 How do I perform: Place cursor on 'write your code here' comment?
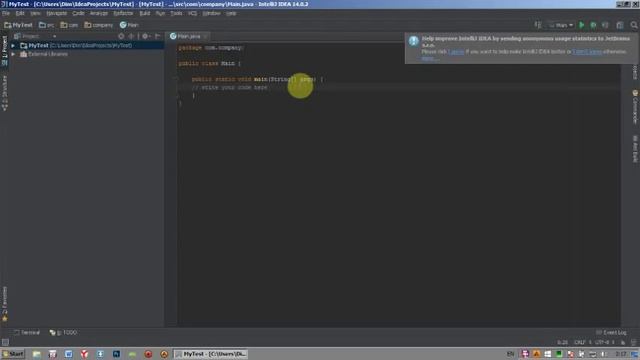(229, 87)
